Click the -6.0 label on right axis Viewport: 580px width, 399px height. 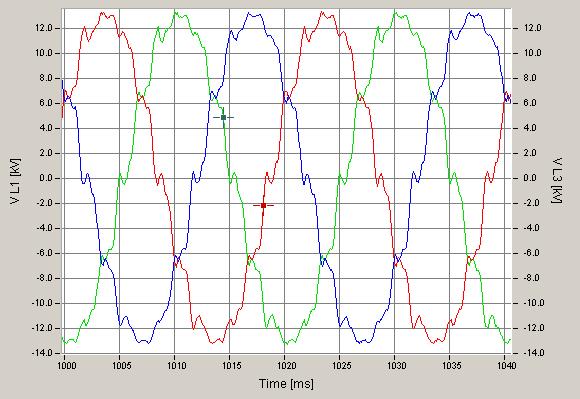point(533,253)
